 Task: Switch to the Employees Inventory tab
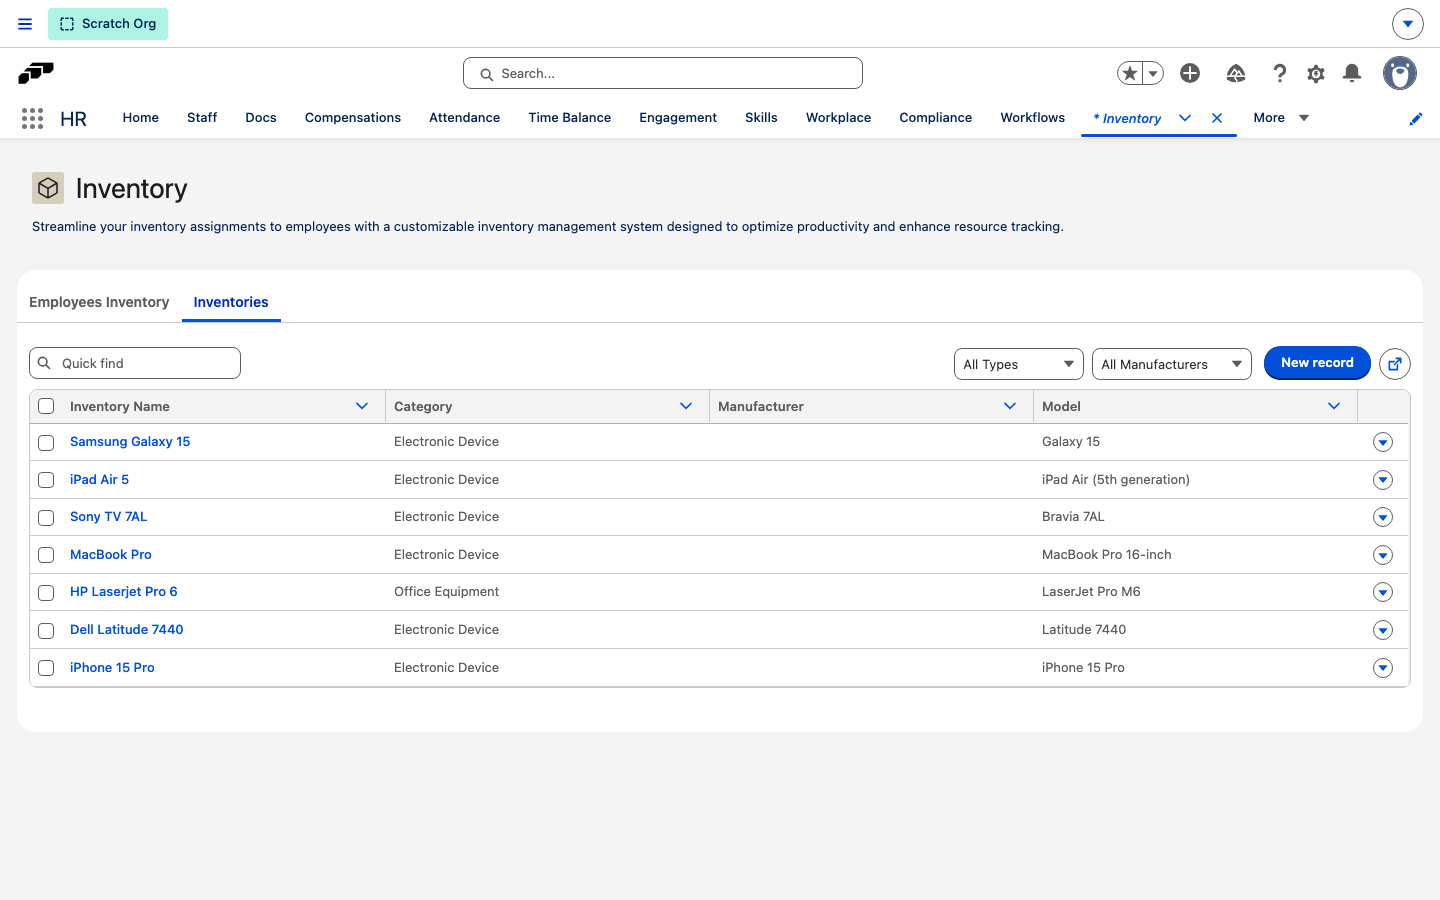click(x=99, y=302)
